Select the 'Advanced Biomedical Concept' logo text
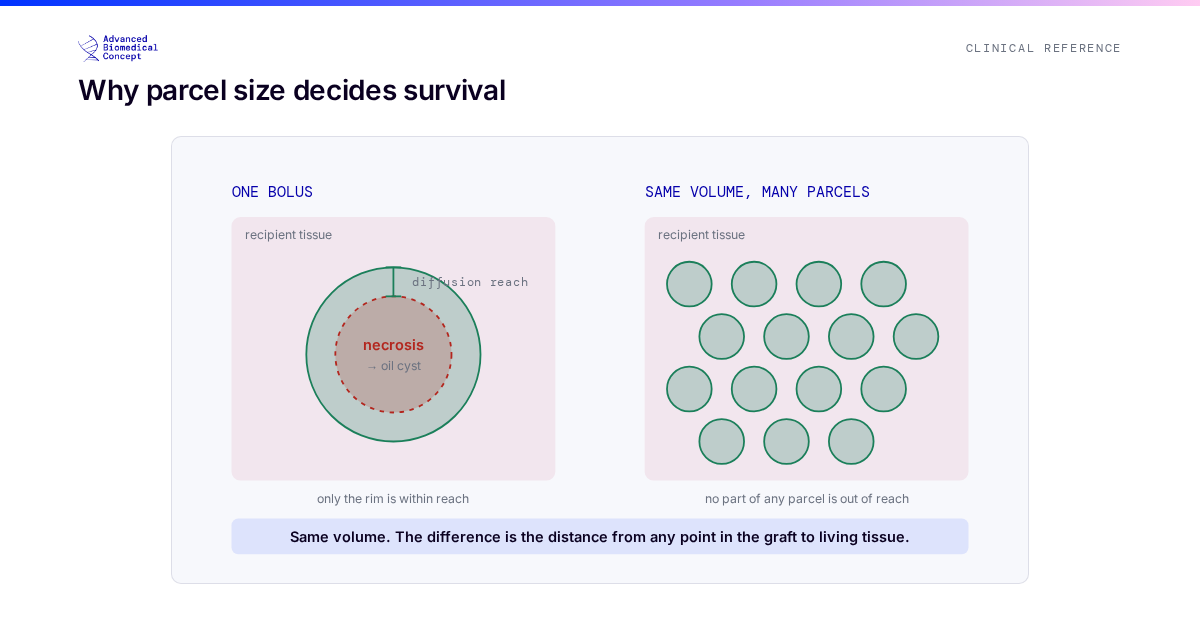Screen dimensions: 1200x630 pyautogui.click(x=130, y=48)
